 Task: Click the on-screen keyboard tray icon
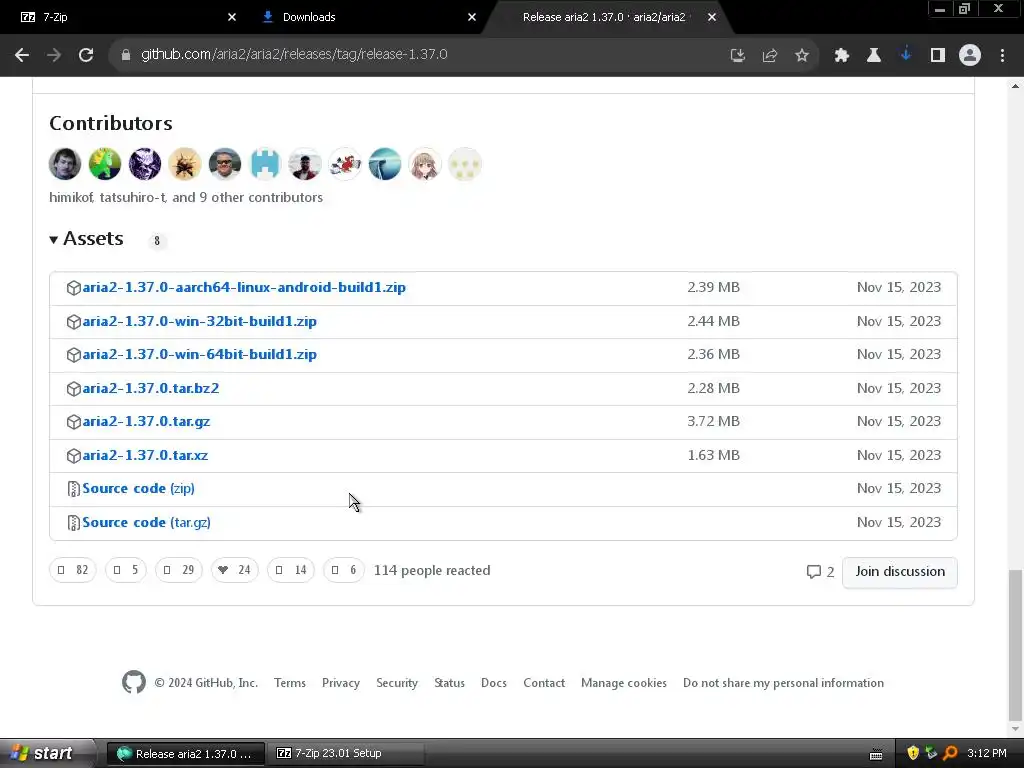[876, 754]
